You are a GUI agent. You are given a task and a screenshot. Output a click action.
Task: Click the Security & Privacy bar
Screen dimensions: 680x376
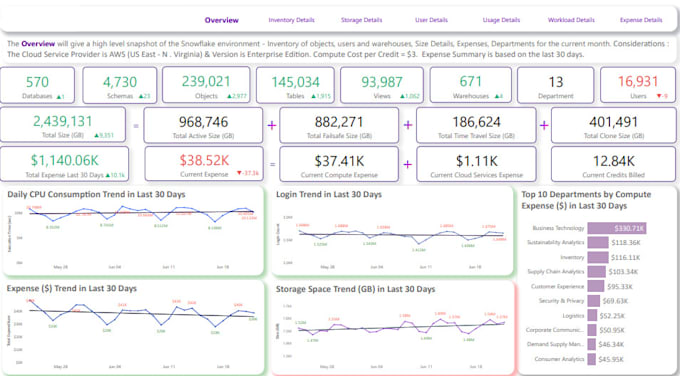pyautogui.click(x=593, y=301)
